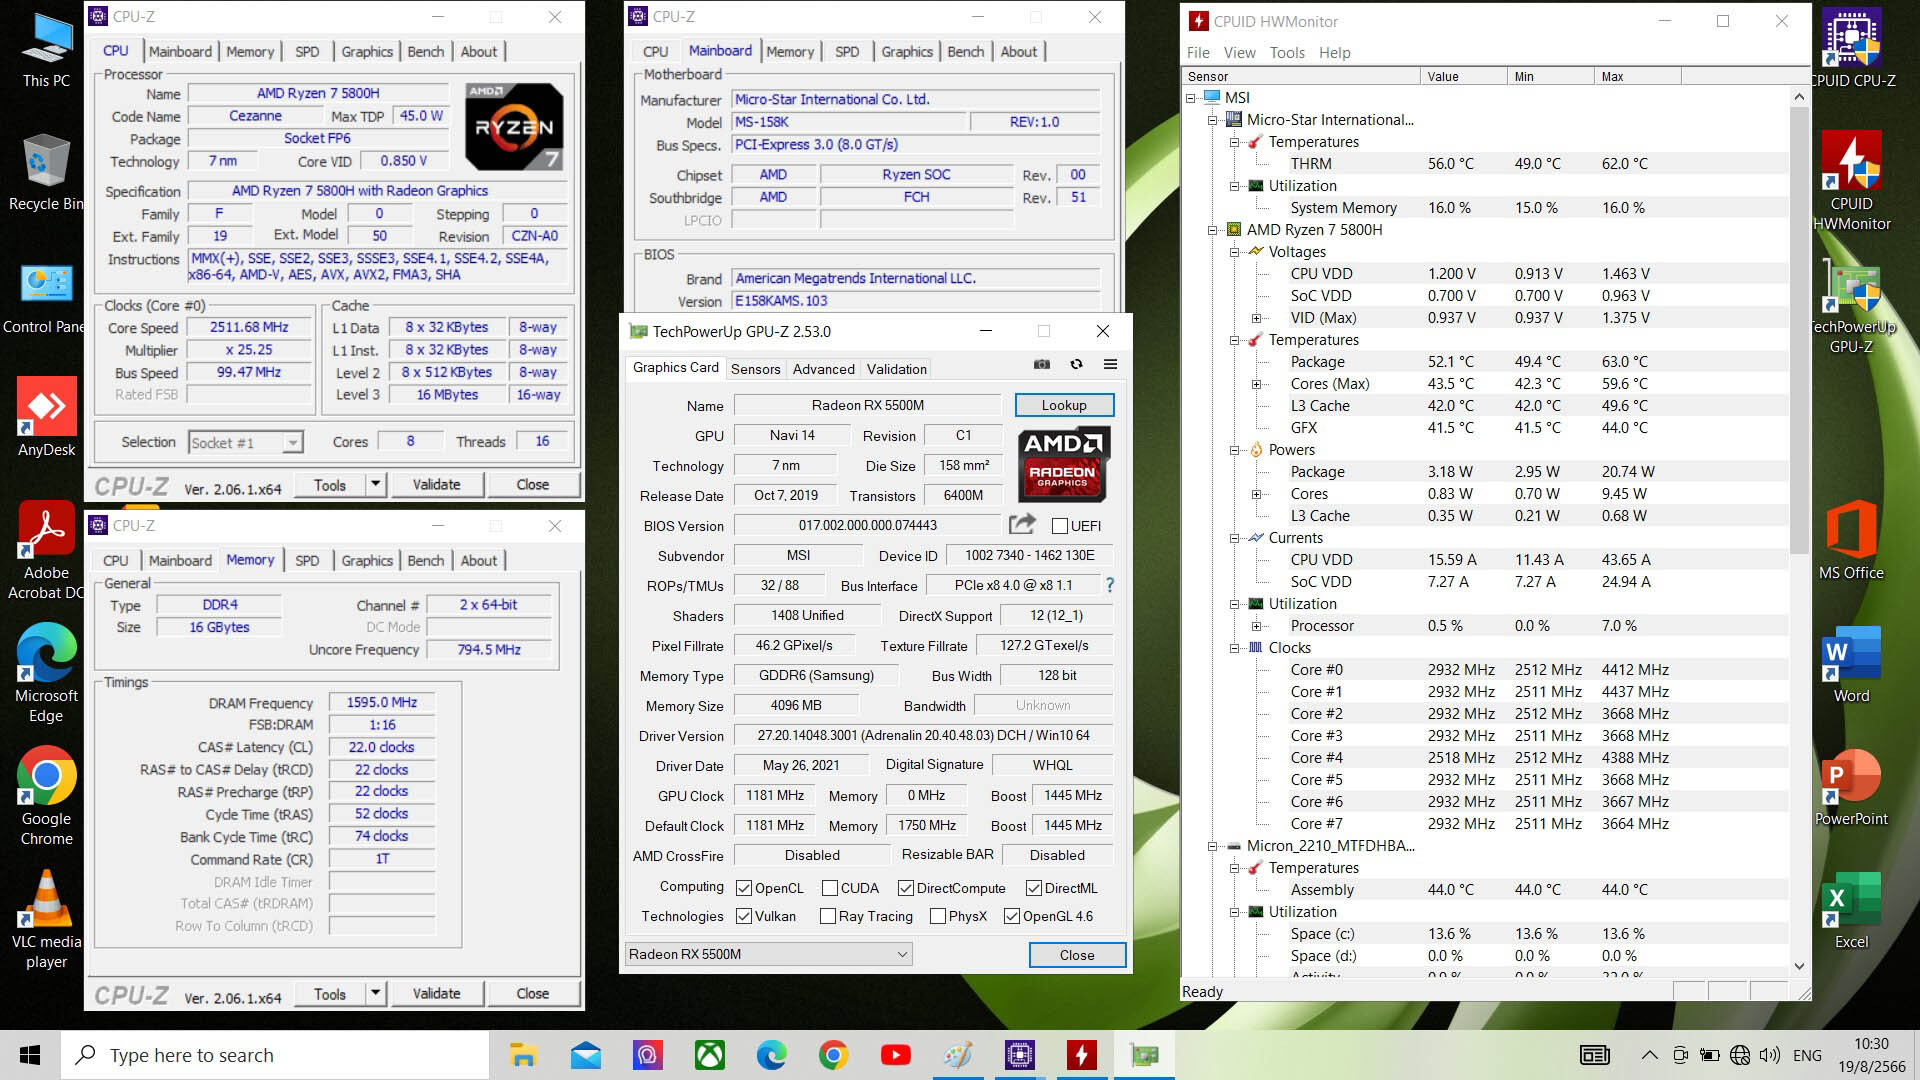Image resolution: width=1920 pixels, height=1080 pixels.
Task: Click the Lookup button in GPU-Z
Action: [x=1064, y=405]
